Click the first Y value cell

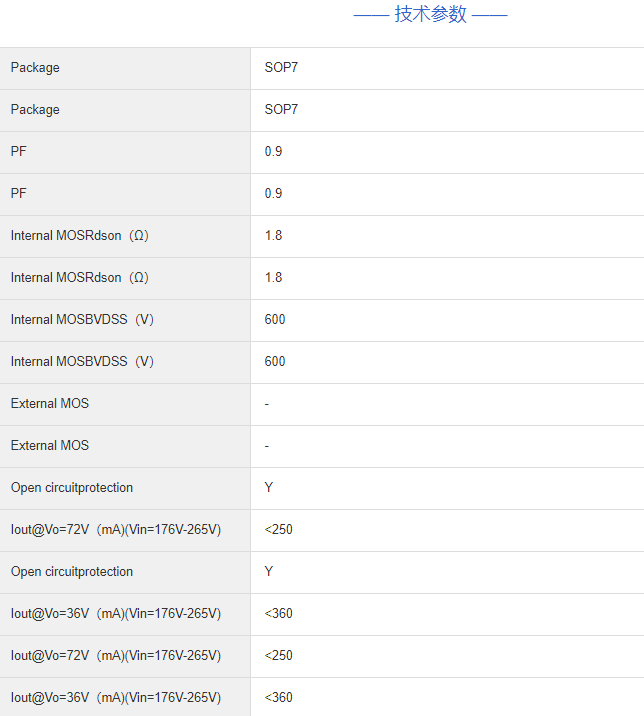[x=269, y=488]
